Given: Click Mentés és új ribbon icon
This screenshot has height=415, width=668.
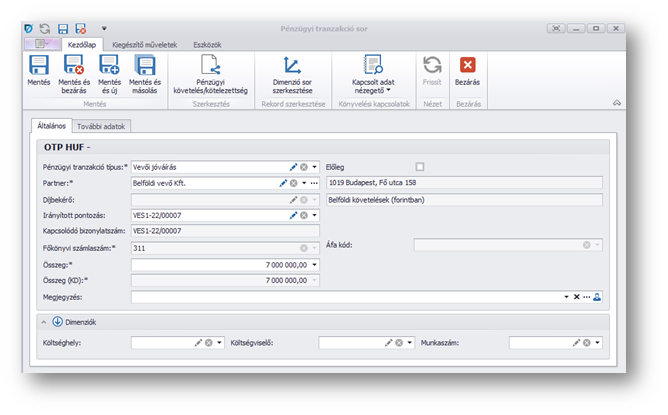Looking at the screenshot, I should tap(108, 67).
